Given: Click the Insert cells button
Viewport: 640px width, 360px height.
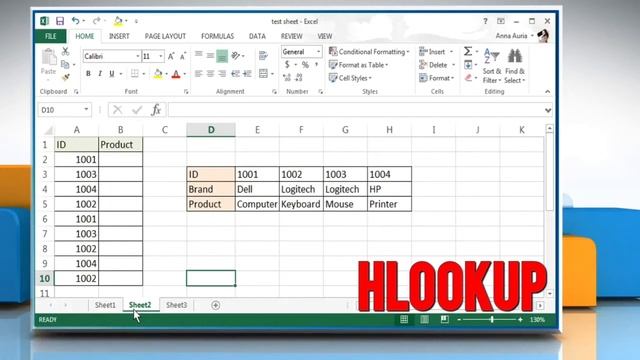Looking at the screenshot, I should (433, 52).
